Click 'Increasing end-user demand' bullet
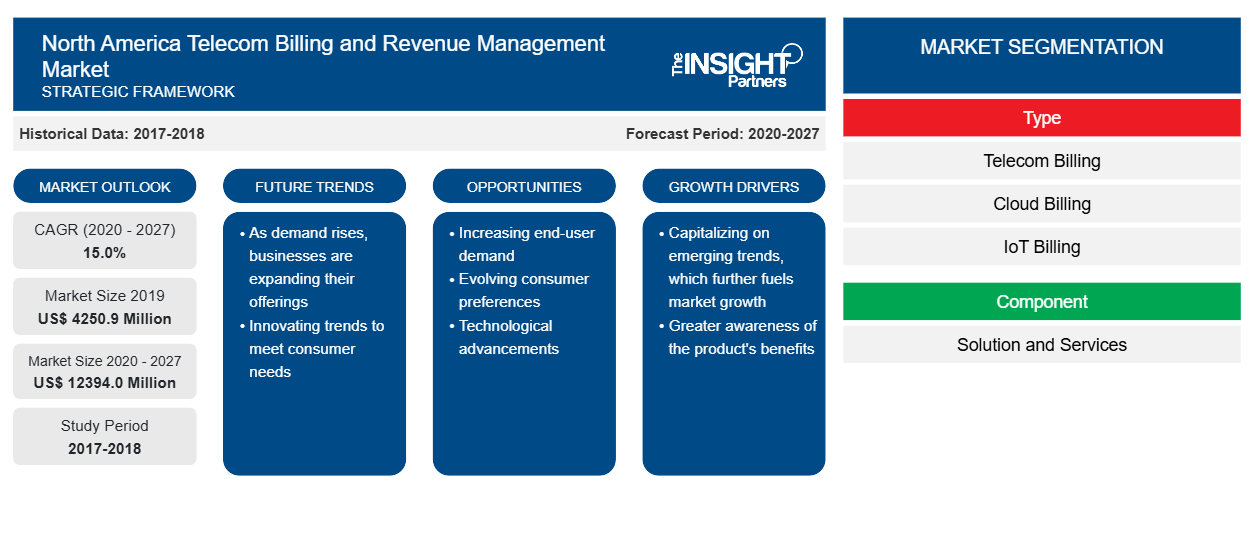The width and height of the screenshot is (1254, 546). (520, 244)
